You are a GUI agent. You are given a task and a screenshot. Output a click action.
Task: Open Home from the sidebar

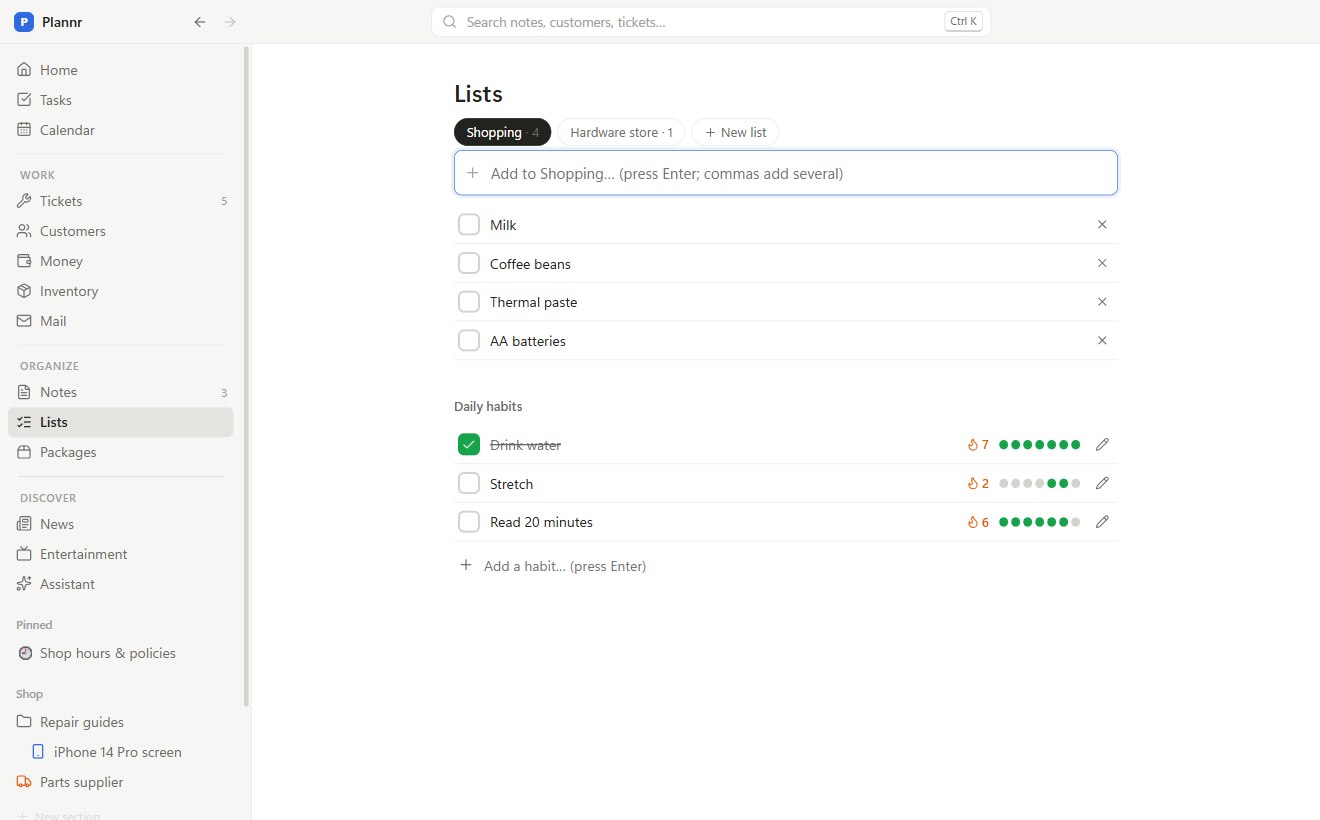121,70
